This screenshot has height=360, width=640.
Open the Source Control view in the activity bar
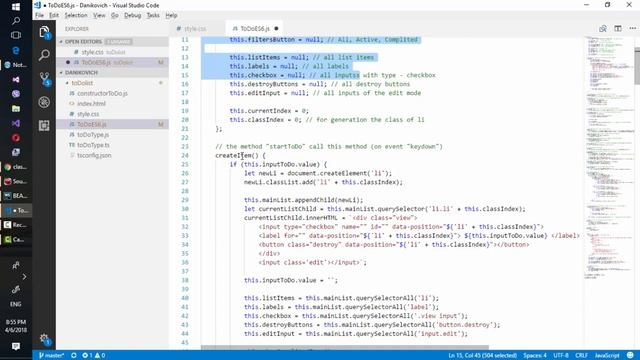coord(44,78)
